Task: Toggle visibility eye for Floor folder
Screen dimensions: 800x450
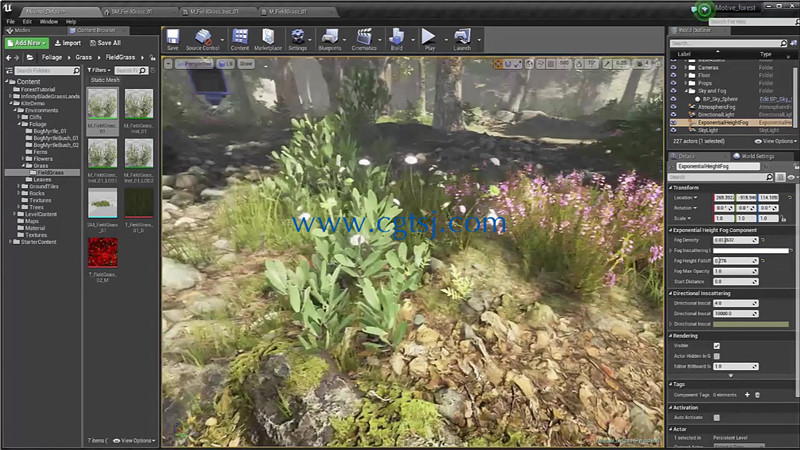Action: tap(673, 75)
